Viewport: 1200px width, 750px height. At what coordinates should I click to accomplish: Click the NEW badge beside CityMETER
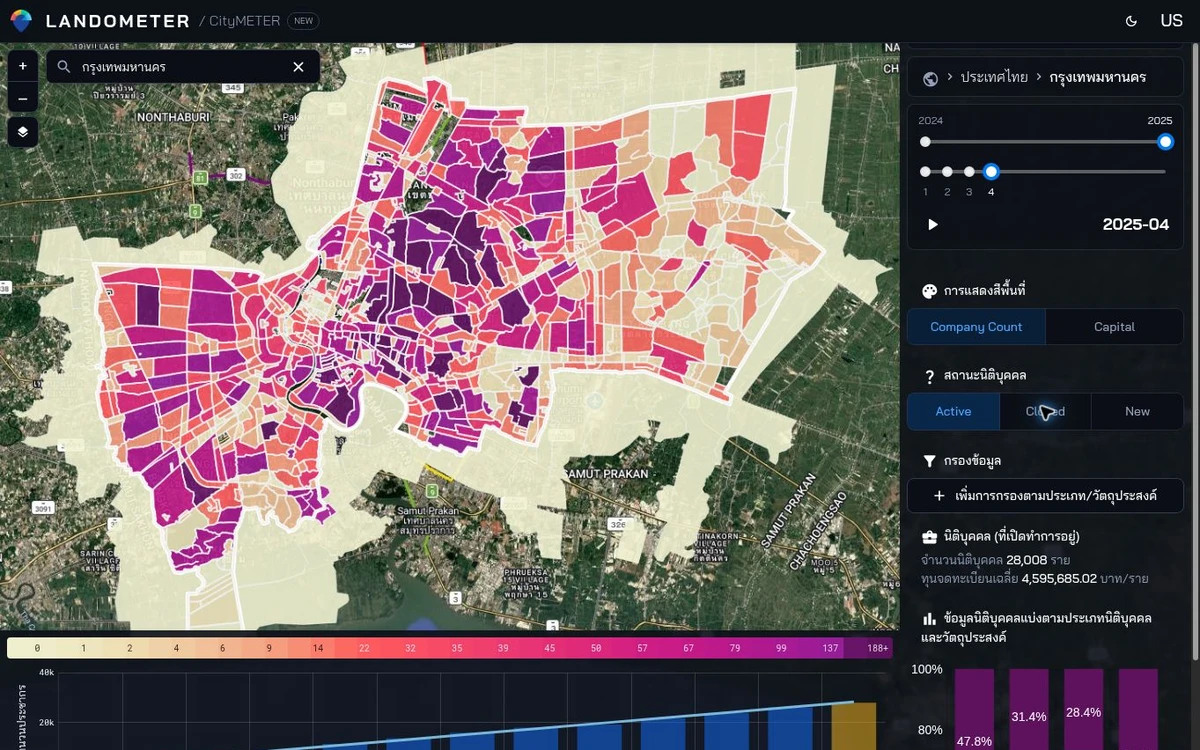coord(303,21)
